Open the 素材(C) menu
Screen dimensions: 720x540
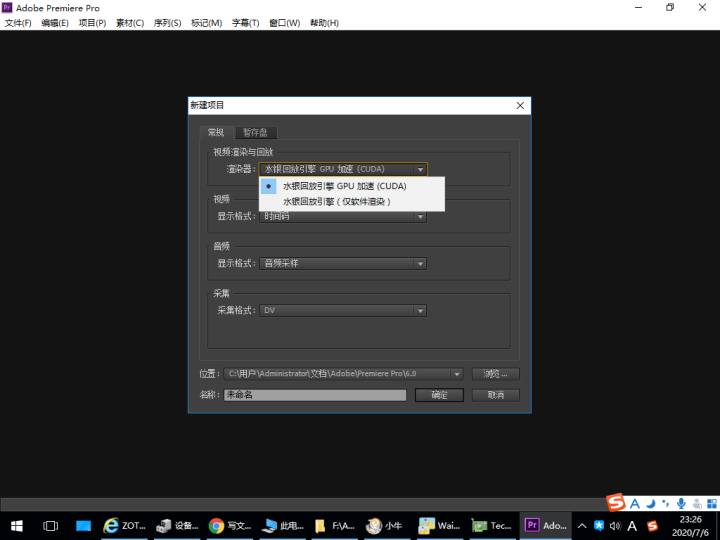[x=130, y=23]
